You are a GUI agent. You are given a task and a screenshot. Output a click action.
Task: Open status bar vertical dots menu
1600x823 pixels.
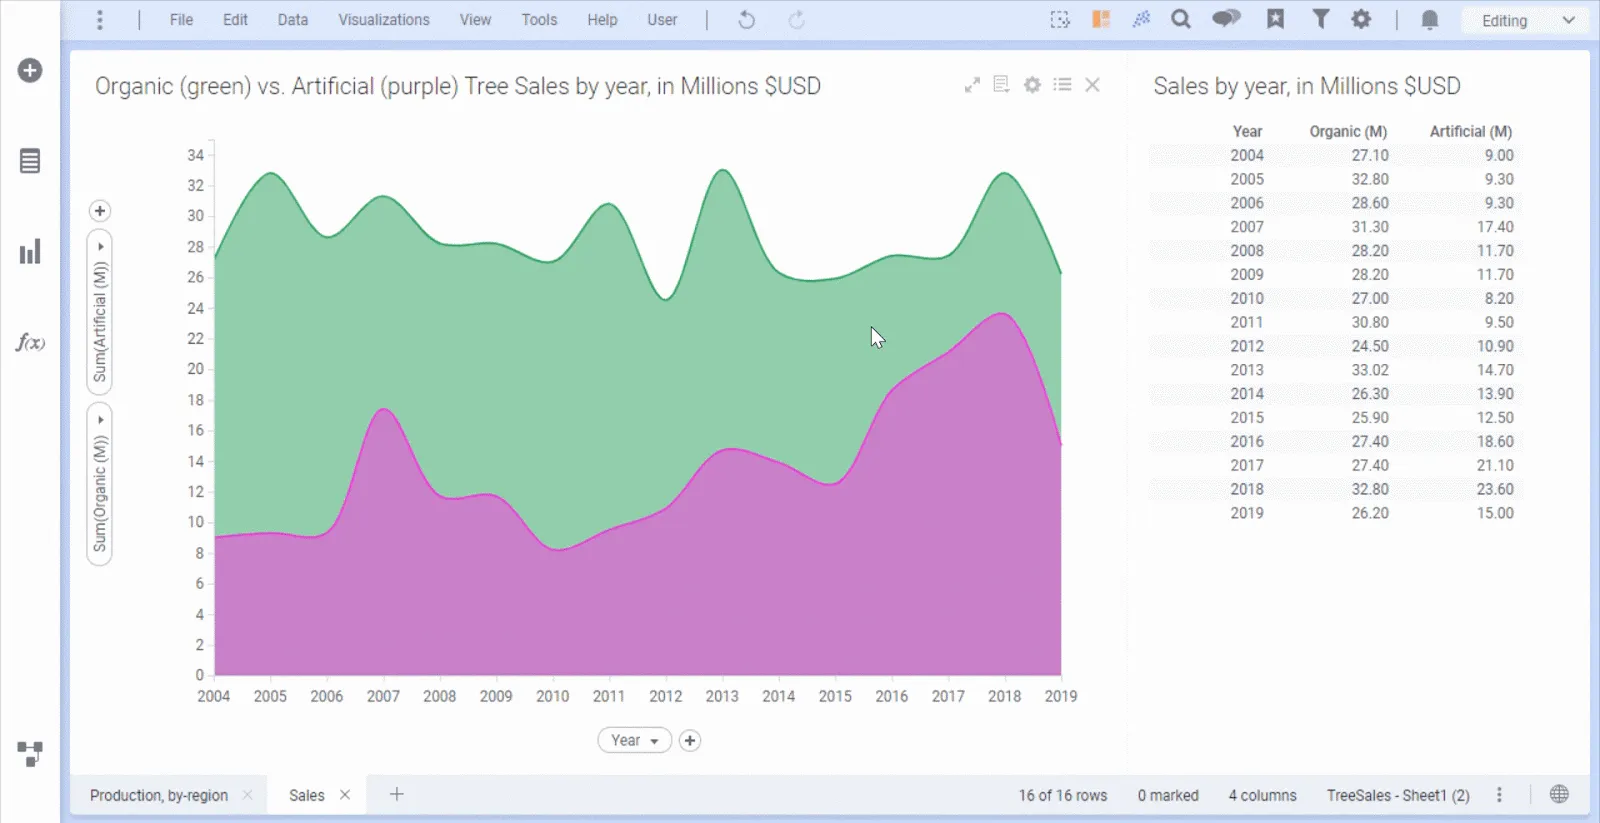coord(1499,795)
